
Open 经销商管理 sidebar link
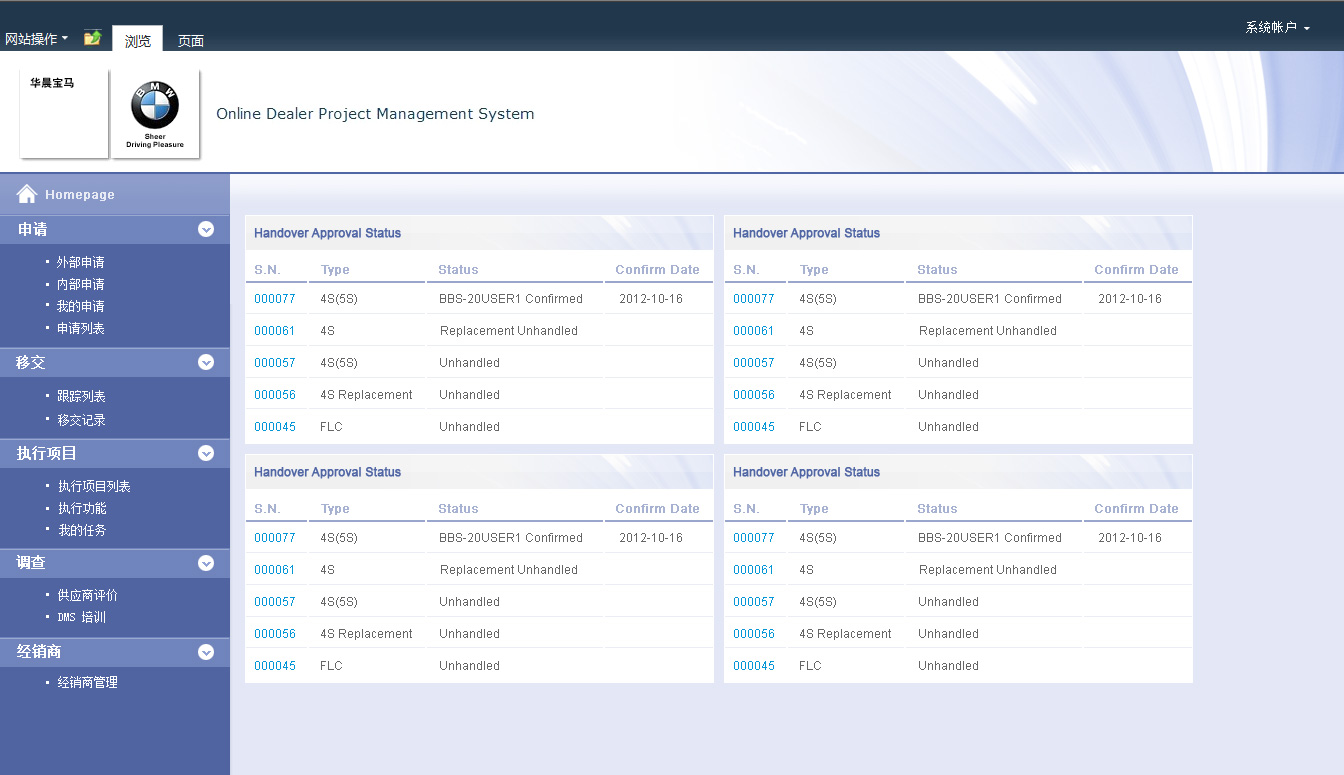pos(87,682)
